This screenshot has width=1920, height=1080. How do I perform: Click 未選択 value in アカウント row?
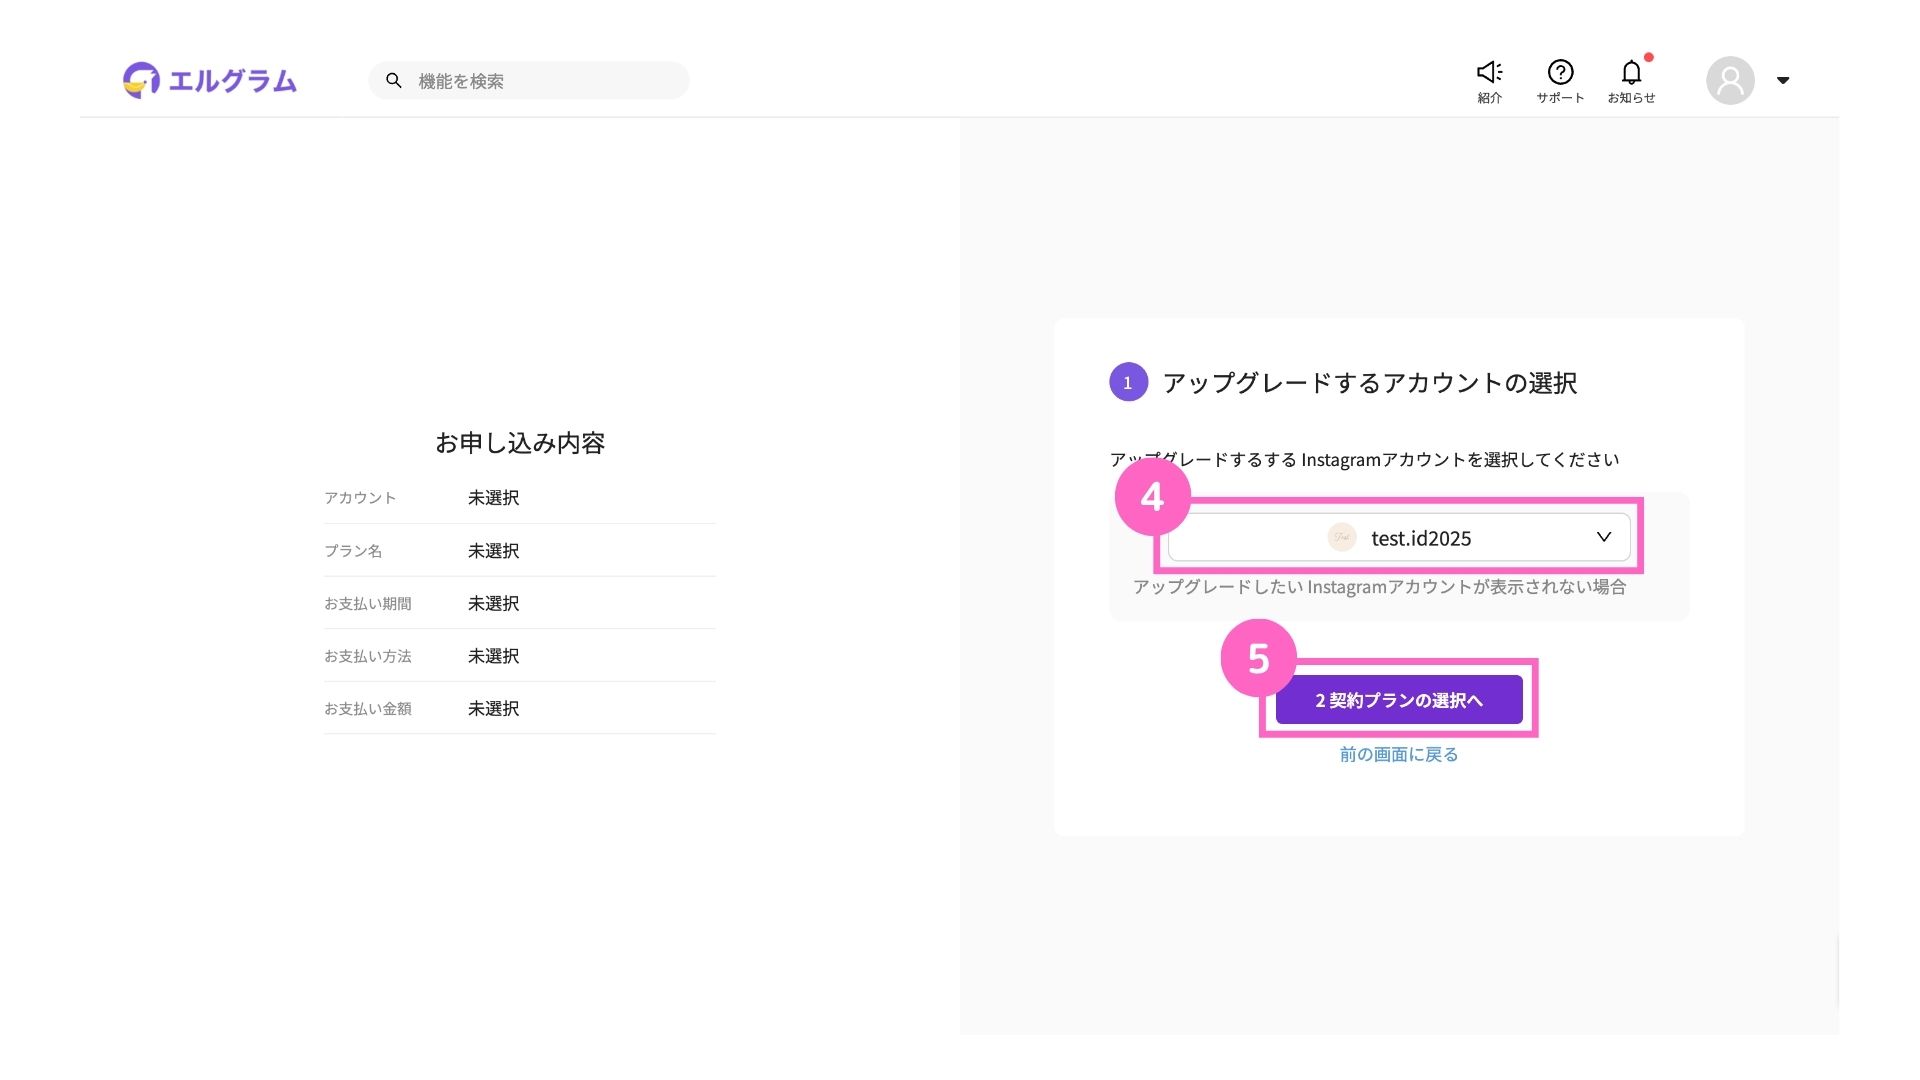coord(494,498)
